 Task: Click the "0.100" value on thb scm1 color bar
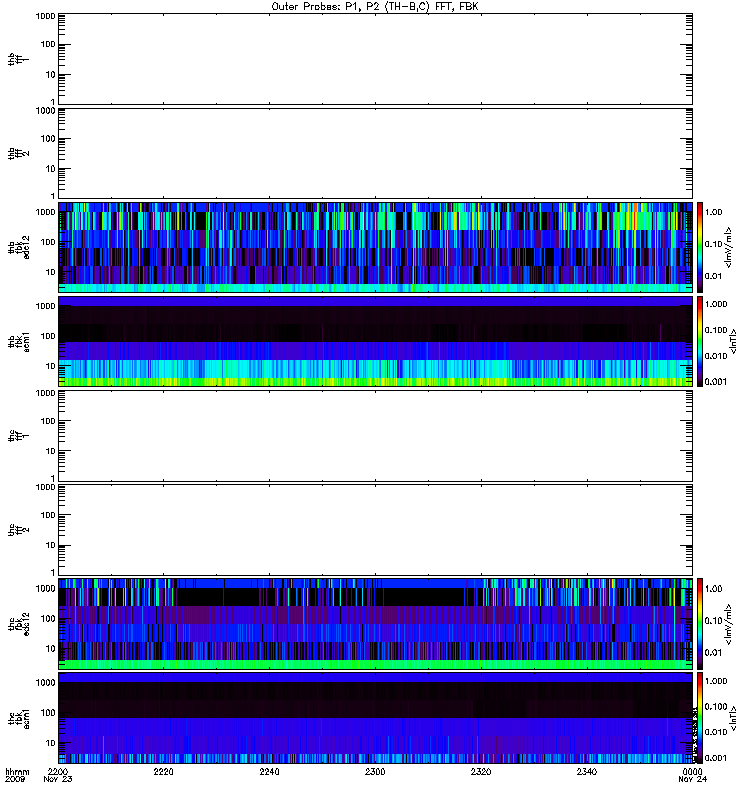click(x=716, y=330)
